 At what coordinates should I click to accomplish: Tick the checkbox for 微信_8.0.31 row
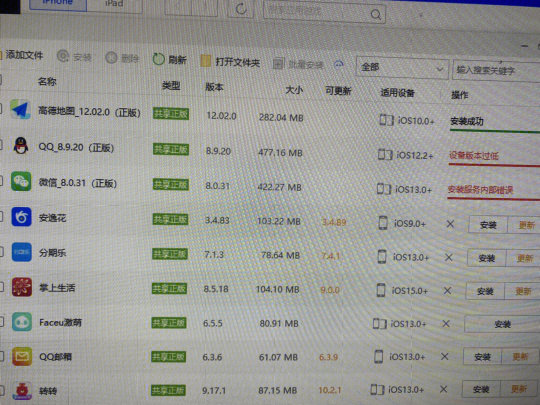[1, 180]
